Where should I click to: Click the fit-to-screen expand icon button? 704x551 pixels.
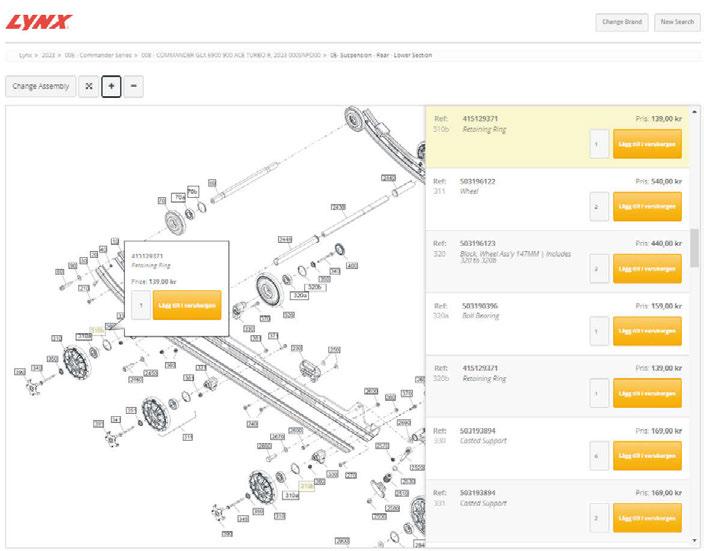[x=89, y=86]
